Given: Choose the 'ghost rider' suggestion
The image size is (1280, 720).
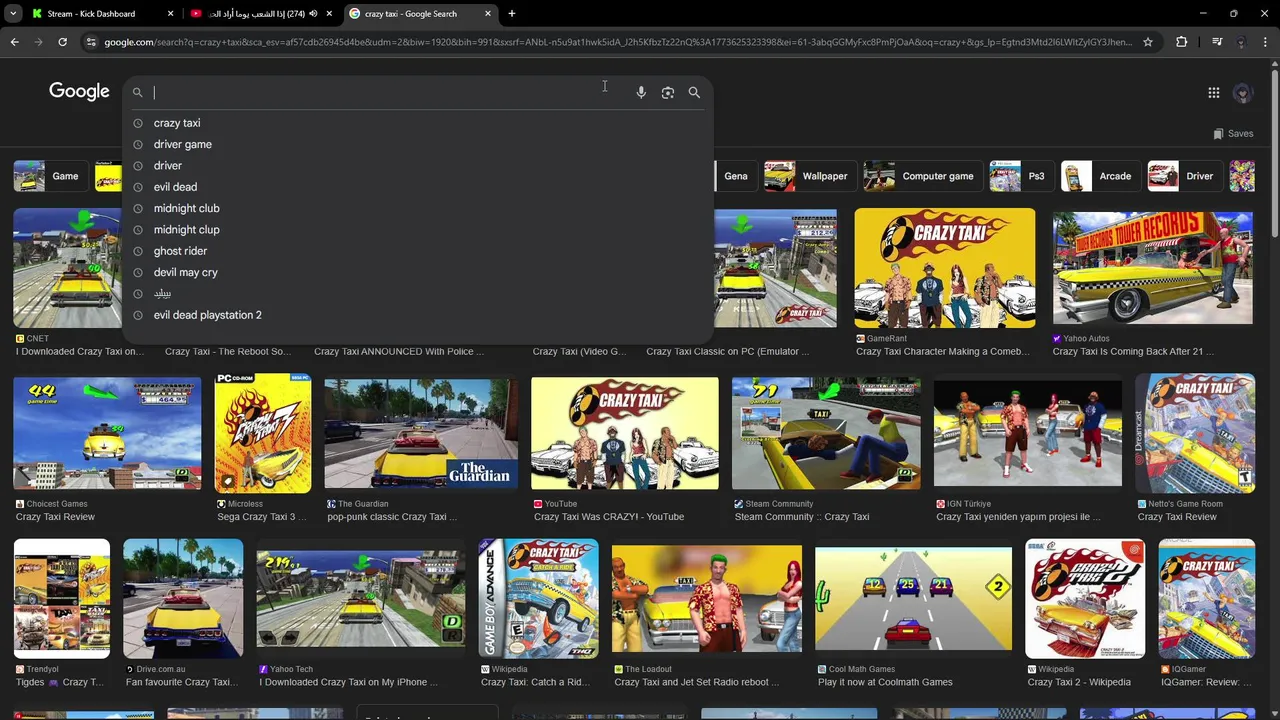Looking at the screenshot, I should (180, 251).
